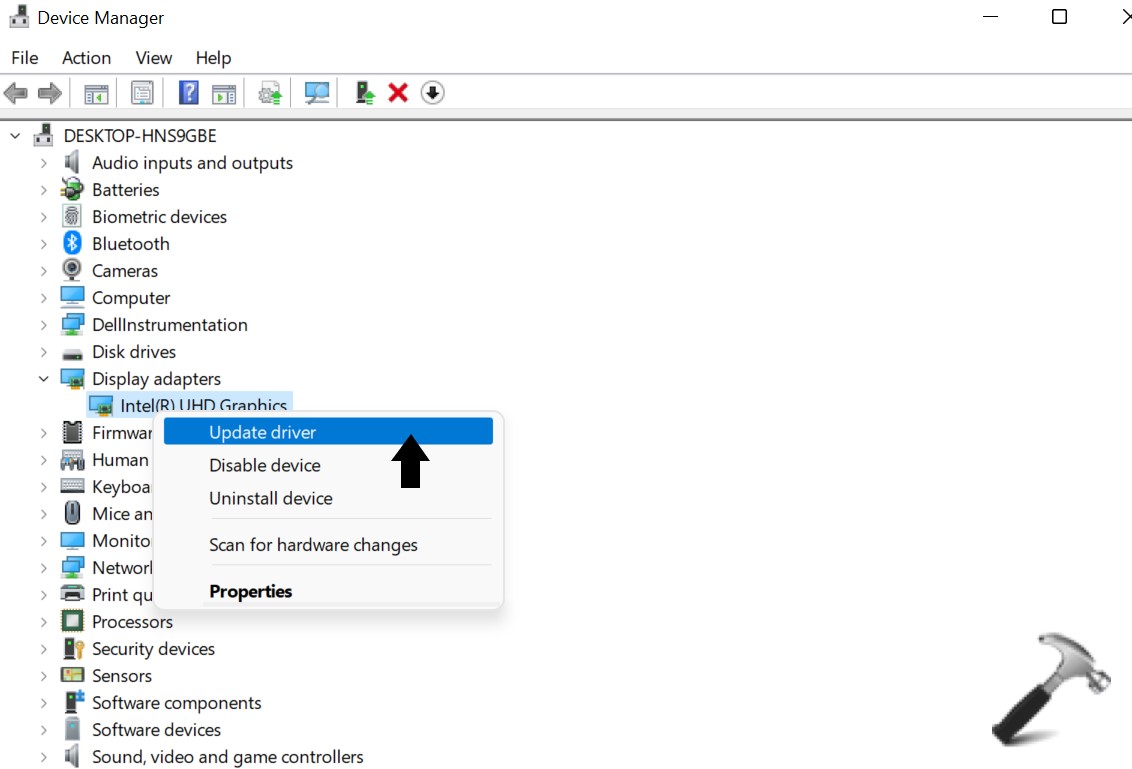Click the blue Help question-mark icon
This screenshot has height=769, width=1132.
coord(188,92)
